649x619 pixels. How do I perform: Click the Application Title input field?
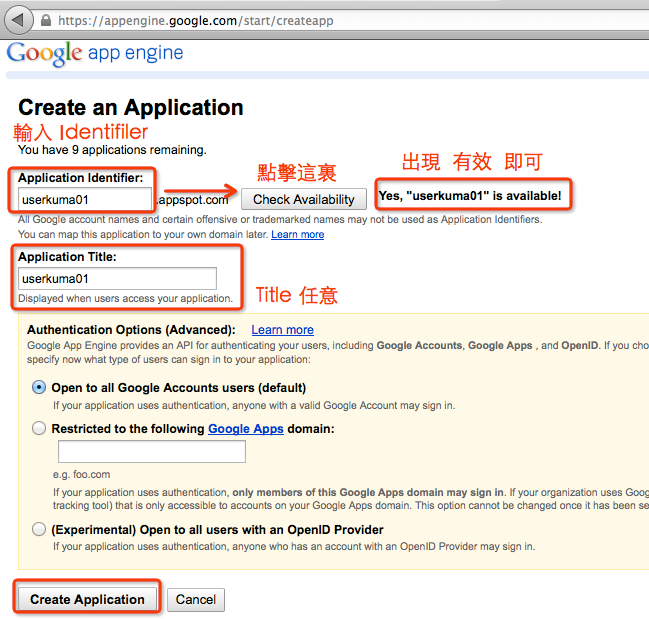tap(117, 279)
